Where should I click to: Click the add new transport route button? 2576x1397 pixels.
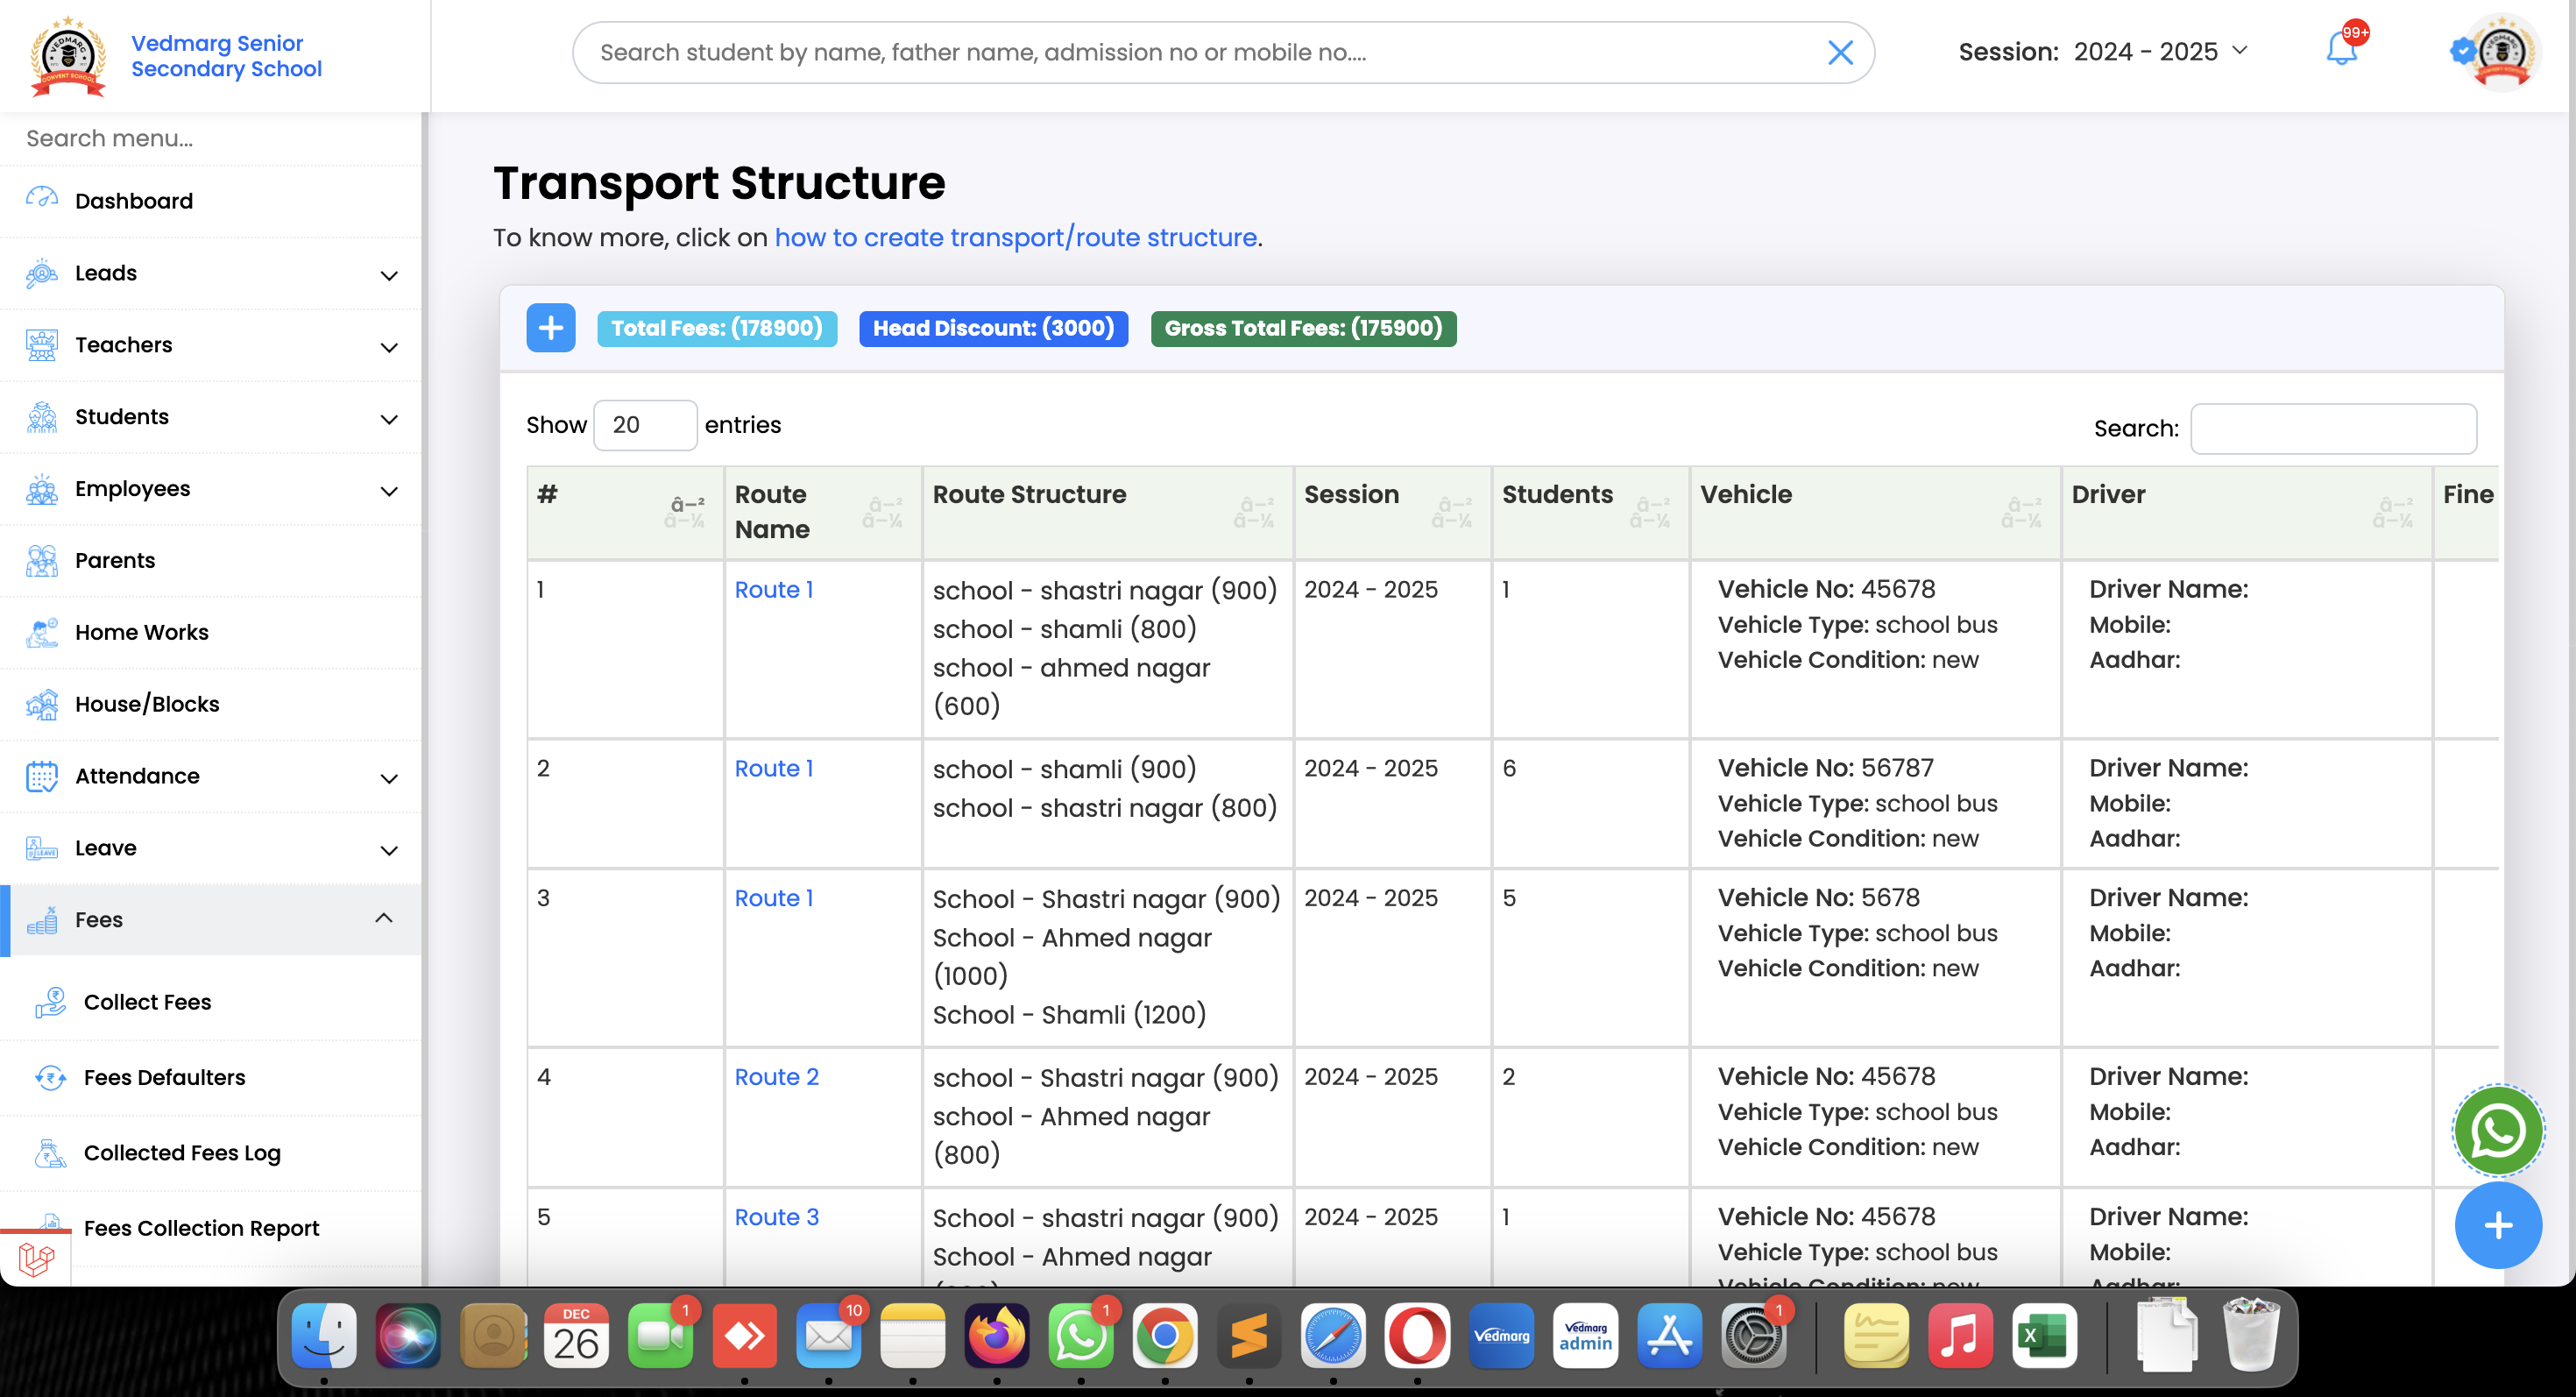point(550,329)
